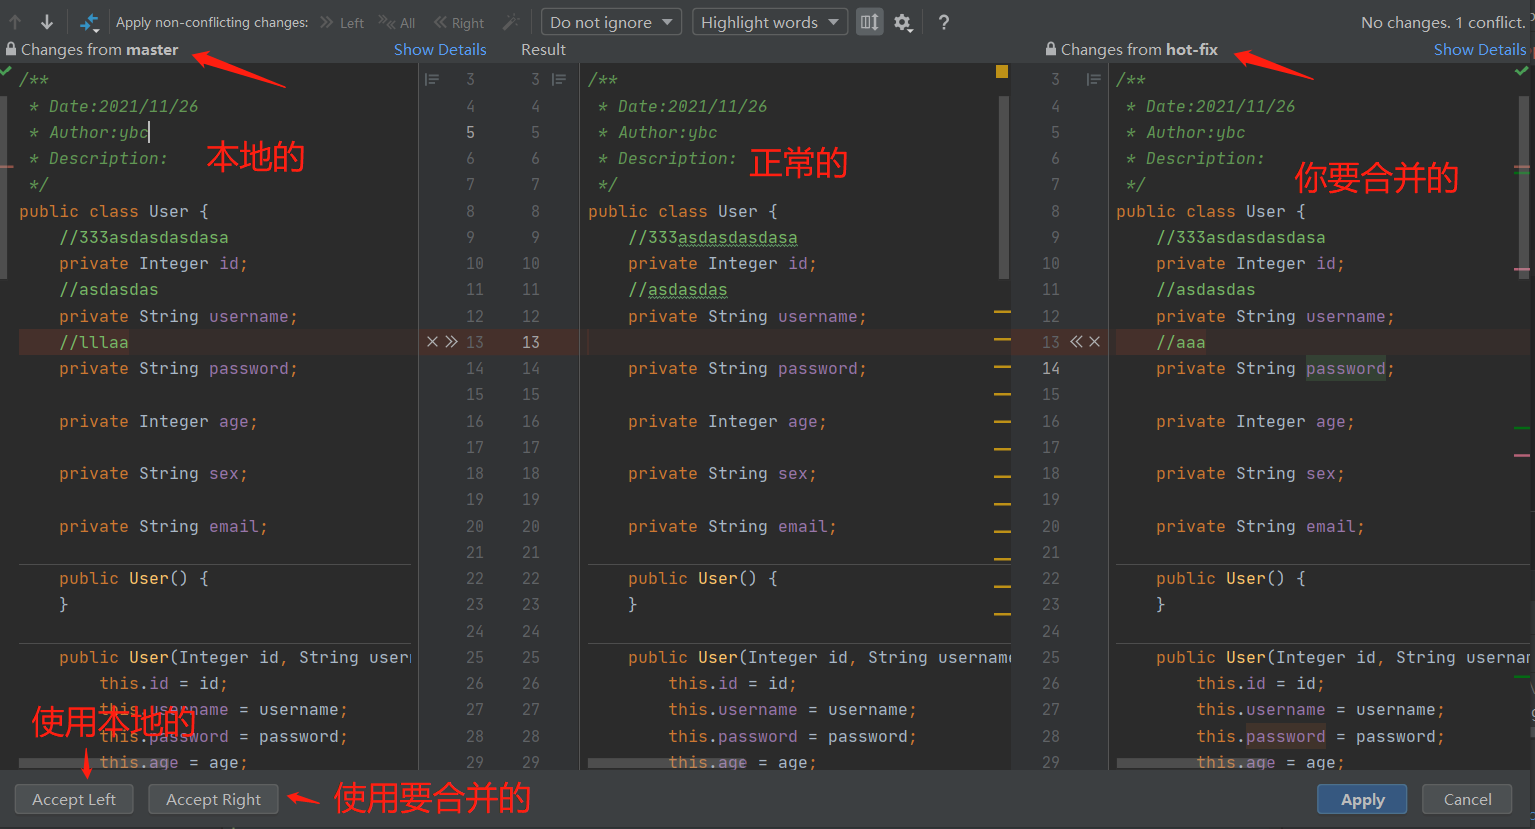Click 'public User() {' in the right pane
Image resolution: width=1535 pixels, height=829 pixels.
[x=1231, y=578]
